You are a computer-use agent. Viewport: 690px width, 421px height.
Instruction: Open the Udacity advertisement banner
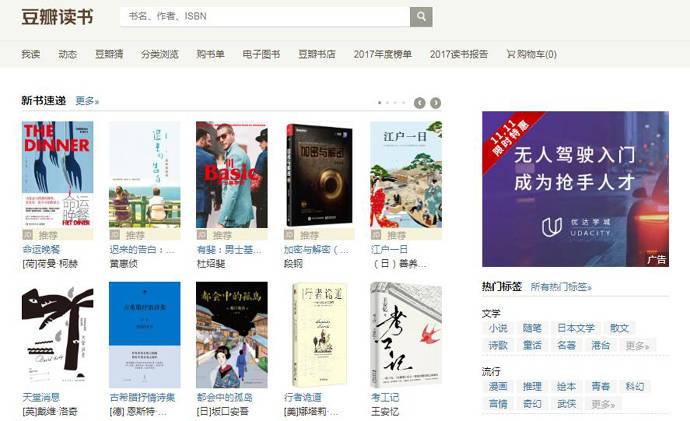click(560, 189)
